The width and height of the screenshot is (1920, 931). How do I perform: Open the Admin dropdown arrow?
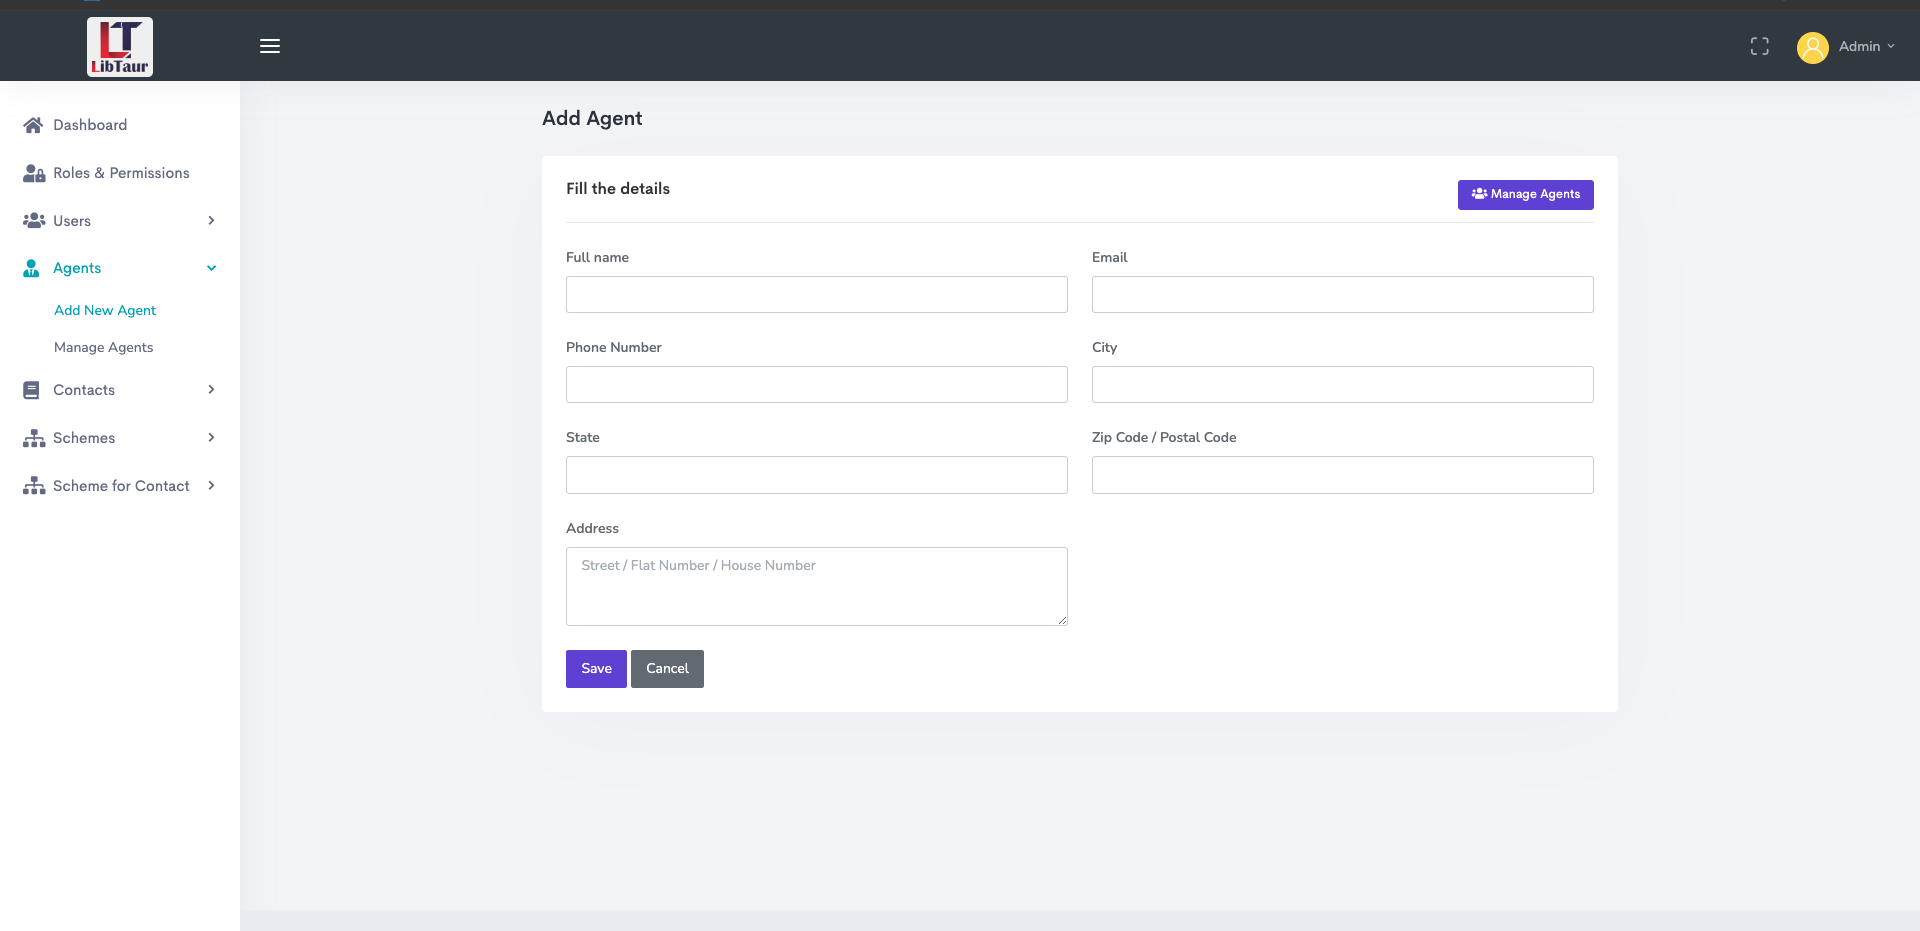pos(1891,46)
